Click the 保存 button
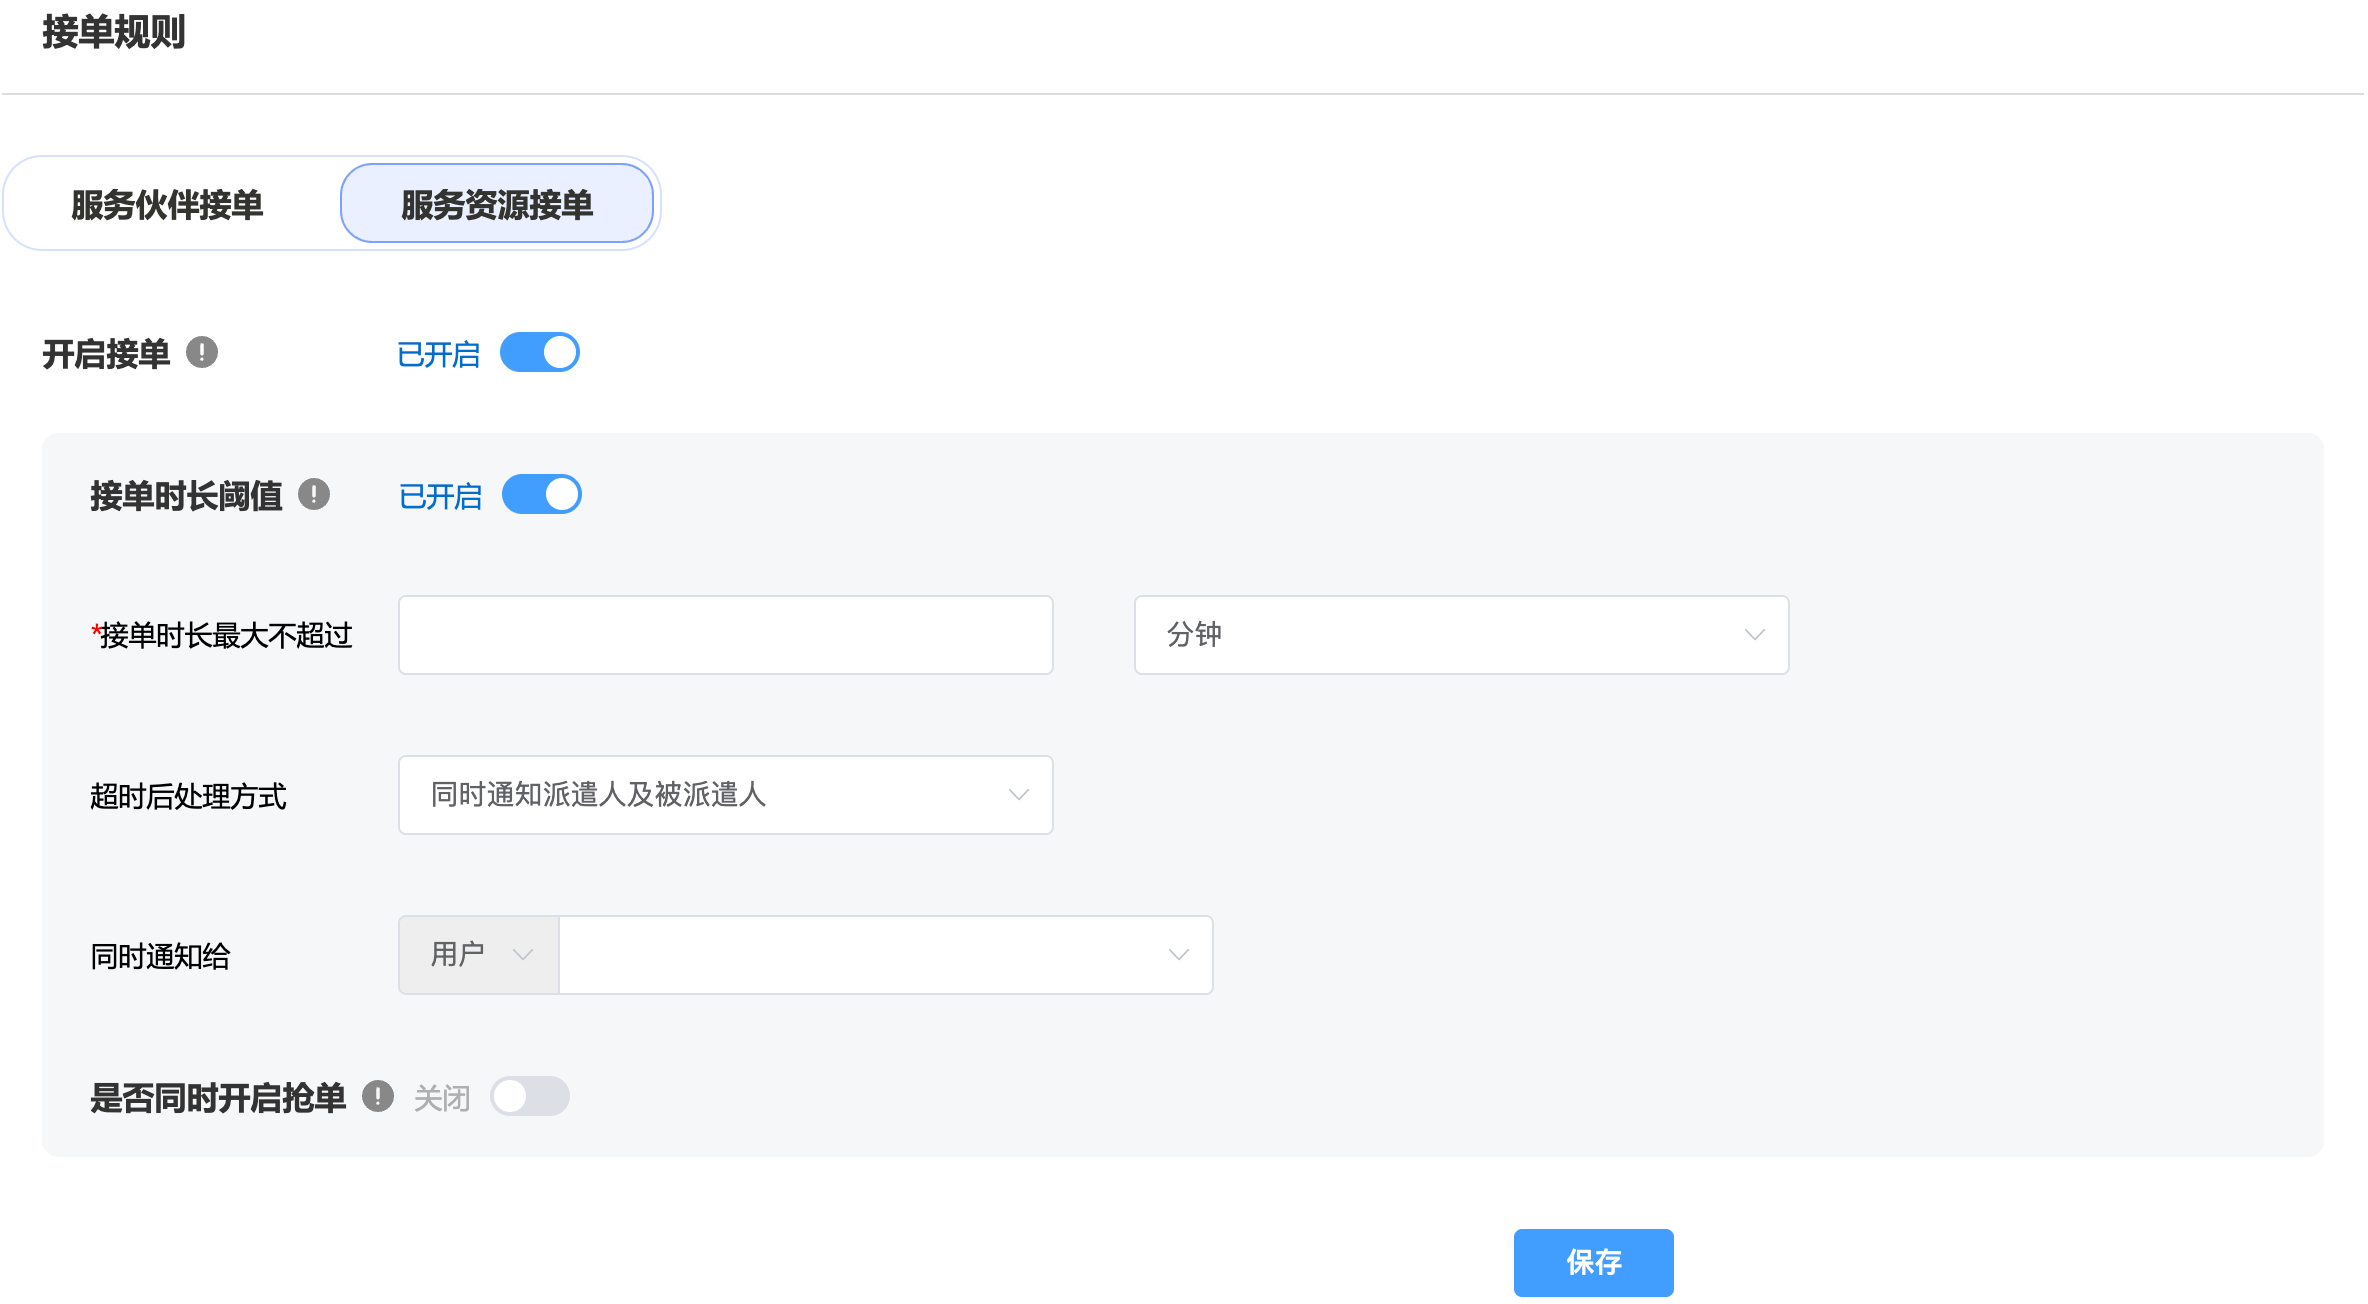 1593,1262
